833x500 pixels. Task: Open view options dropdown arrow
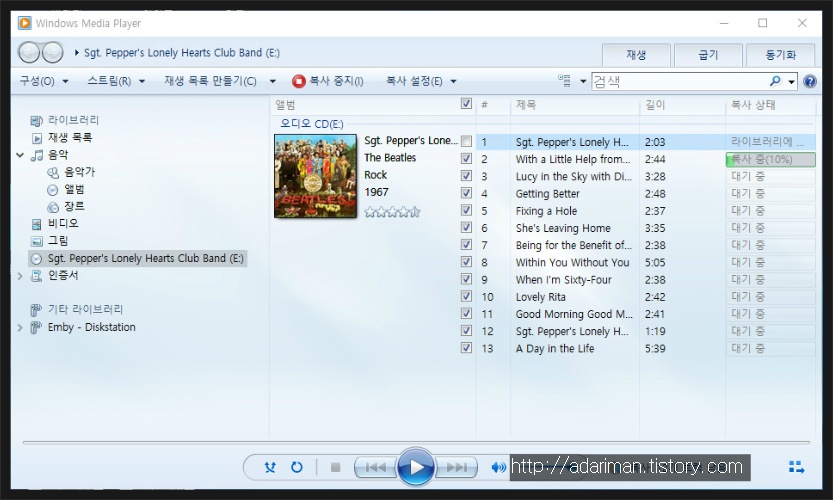pos(583,81)
